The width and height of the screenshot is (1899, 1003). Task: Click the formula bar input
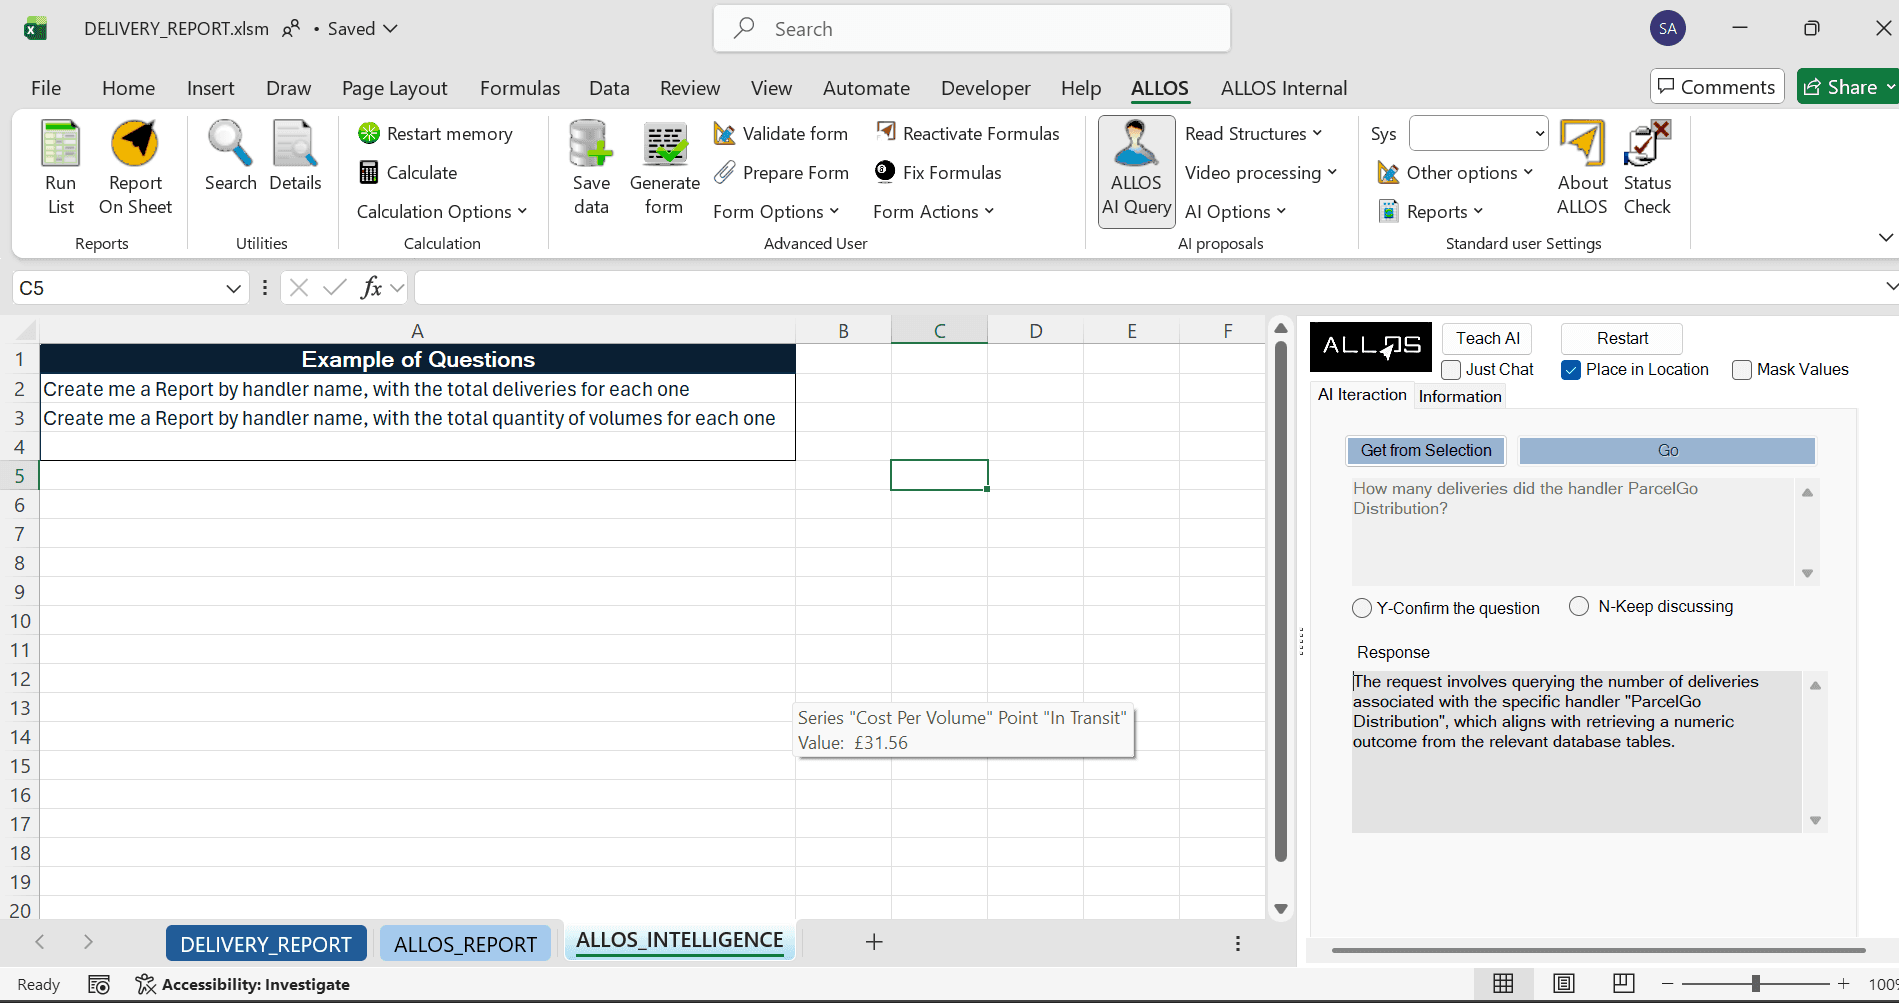coord(1145,288)
